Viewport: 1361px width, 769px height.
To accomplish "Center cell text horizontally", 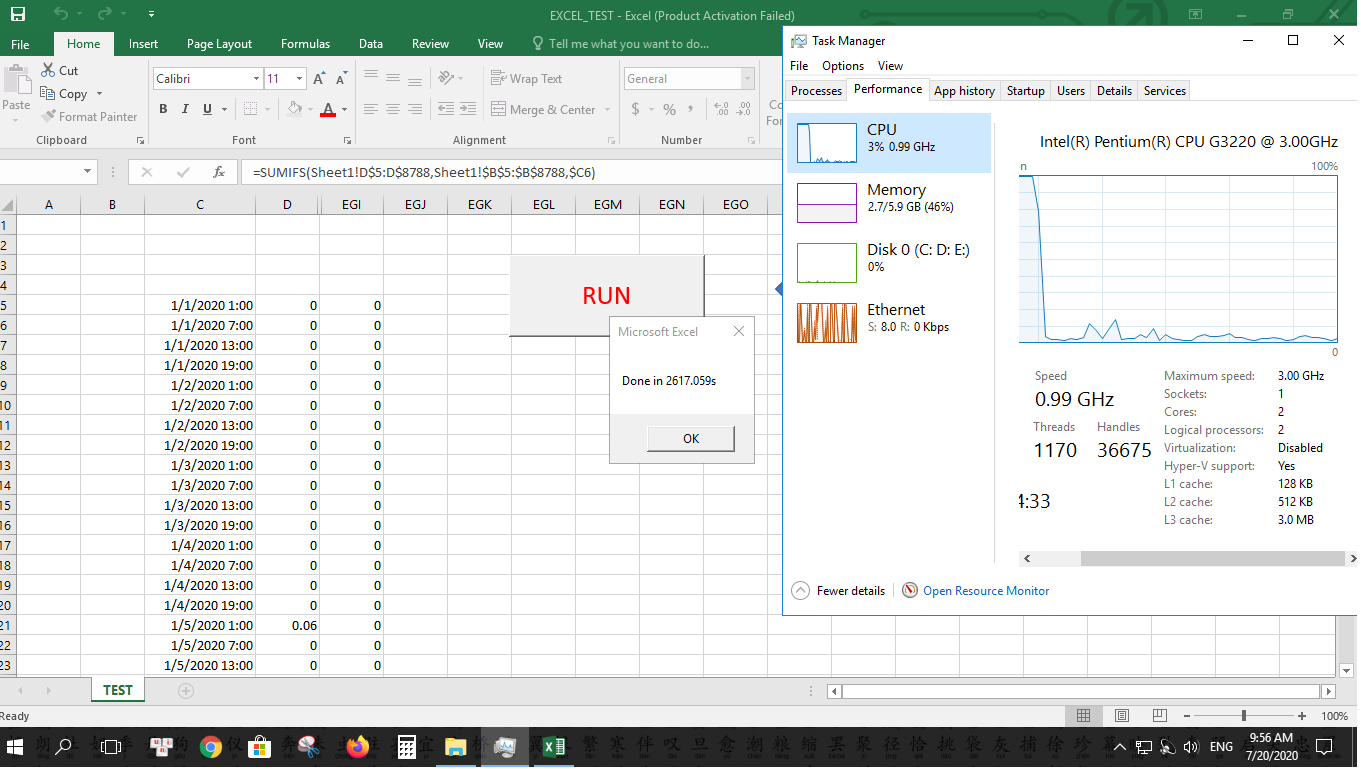I will pos(394,109).
